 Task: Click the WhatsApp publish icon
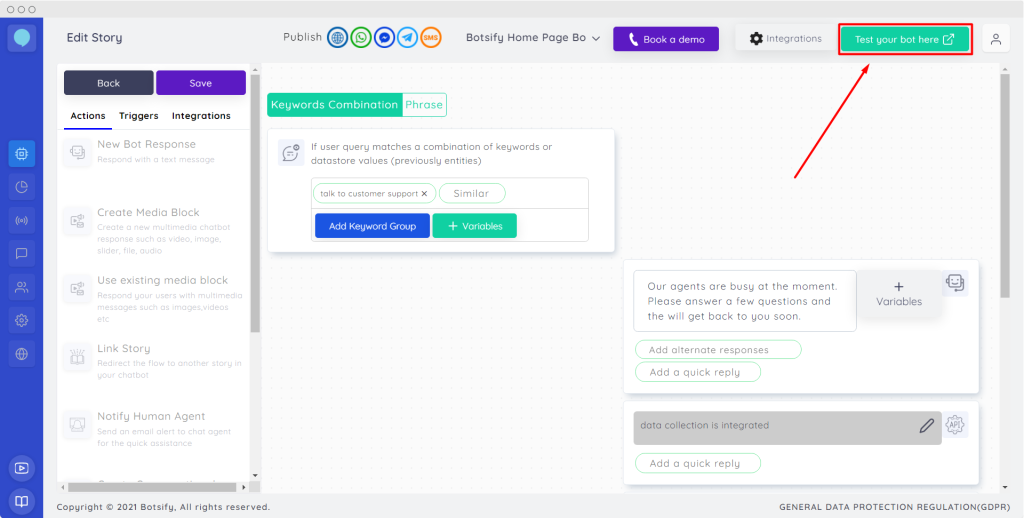pyautogui.click(x=361, y=38)
